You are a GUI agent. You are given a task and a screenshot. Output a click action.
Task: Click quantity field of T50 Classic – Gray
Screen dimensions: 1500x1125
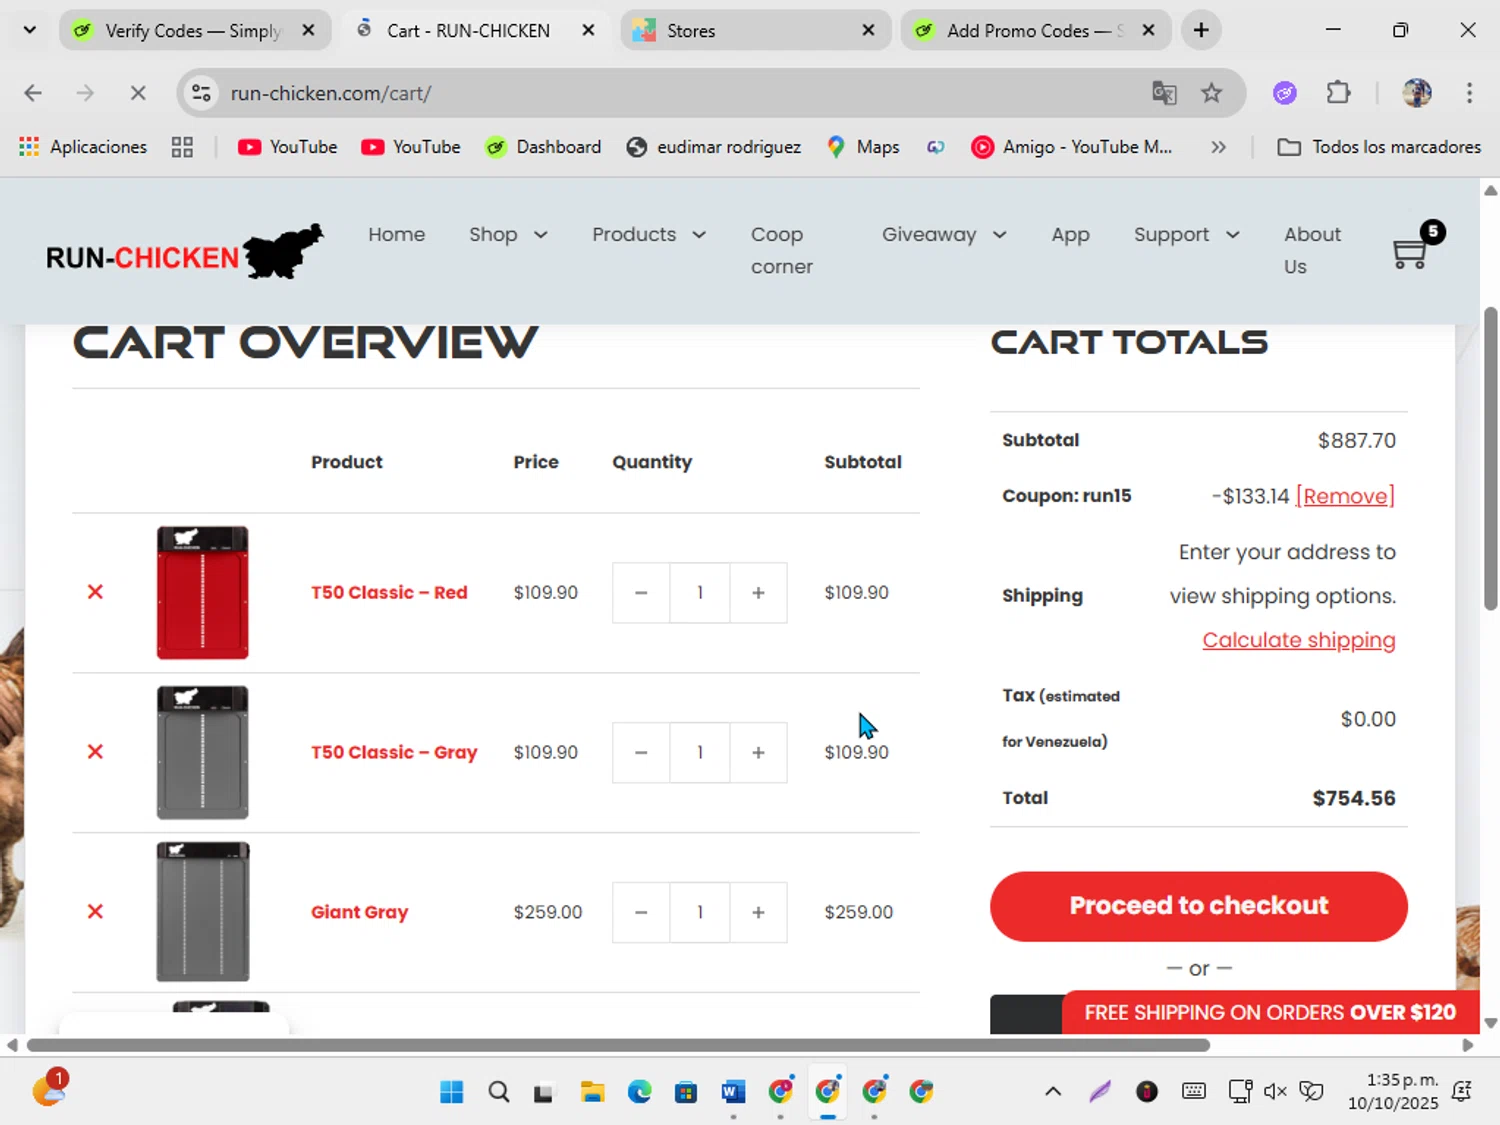click(700, 752)
